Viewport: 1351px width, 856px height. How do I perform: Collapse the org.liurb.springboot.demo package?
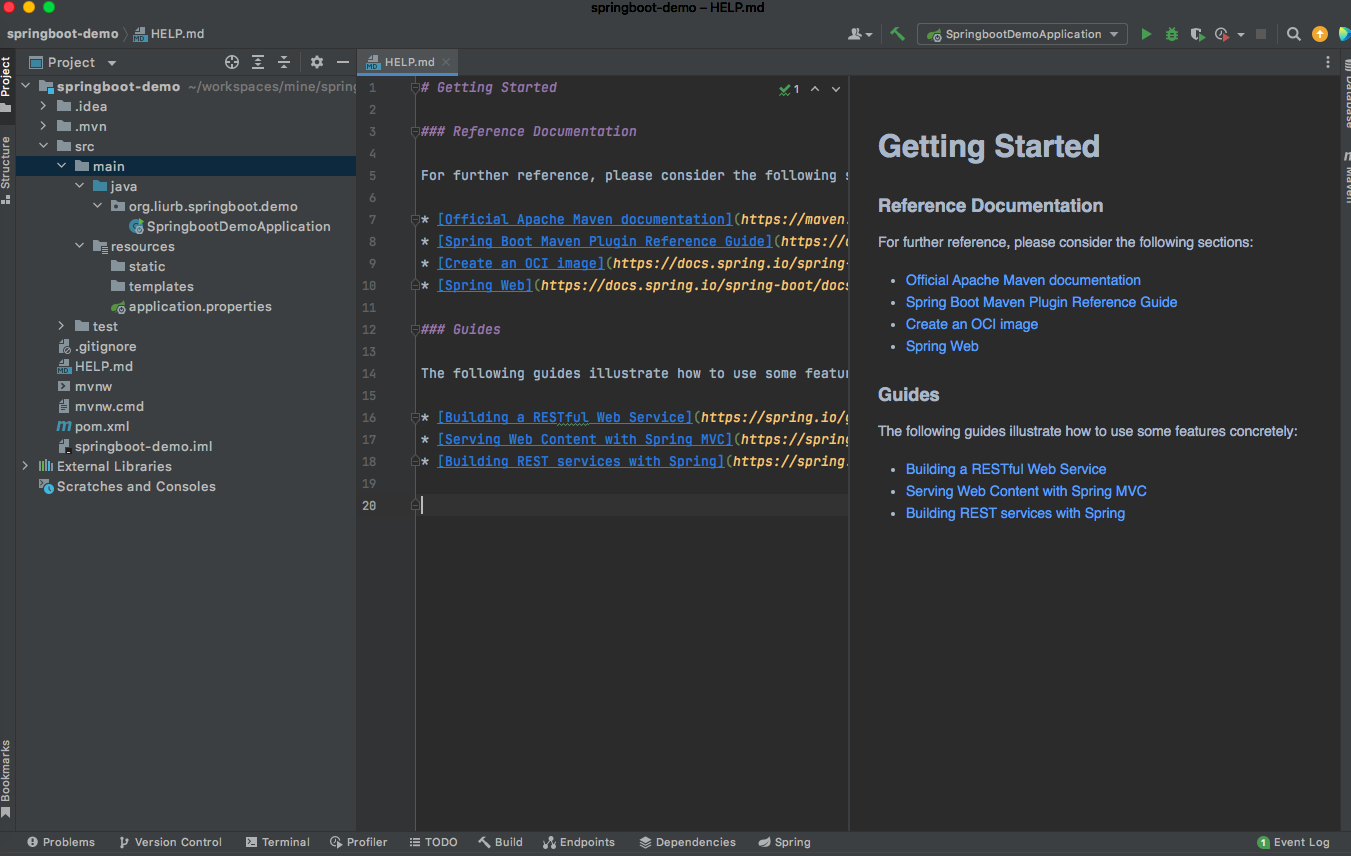pyautogui.click(x=97, y=206)
